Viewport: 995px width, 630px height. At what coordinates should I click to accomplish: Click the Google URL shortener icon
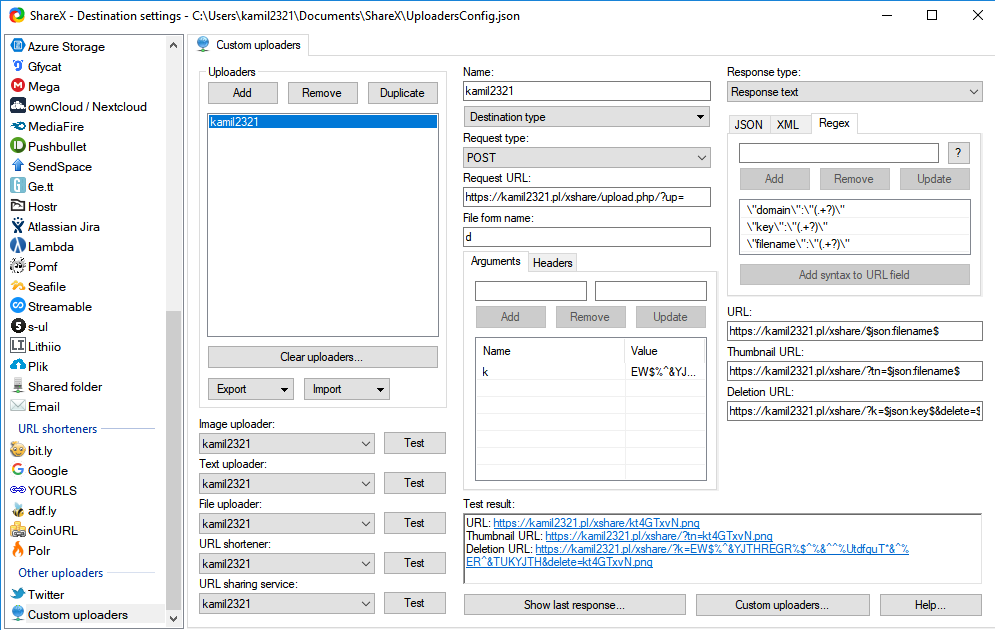click(18, 471)
